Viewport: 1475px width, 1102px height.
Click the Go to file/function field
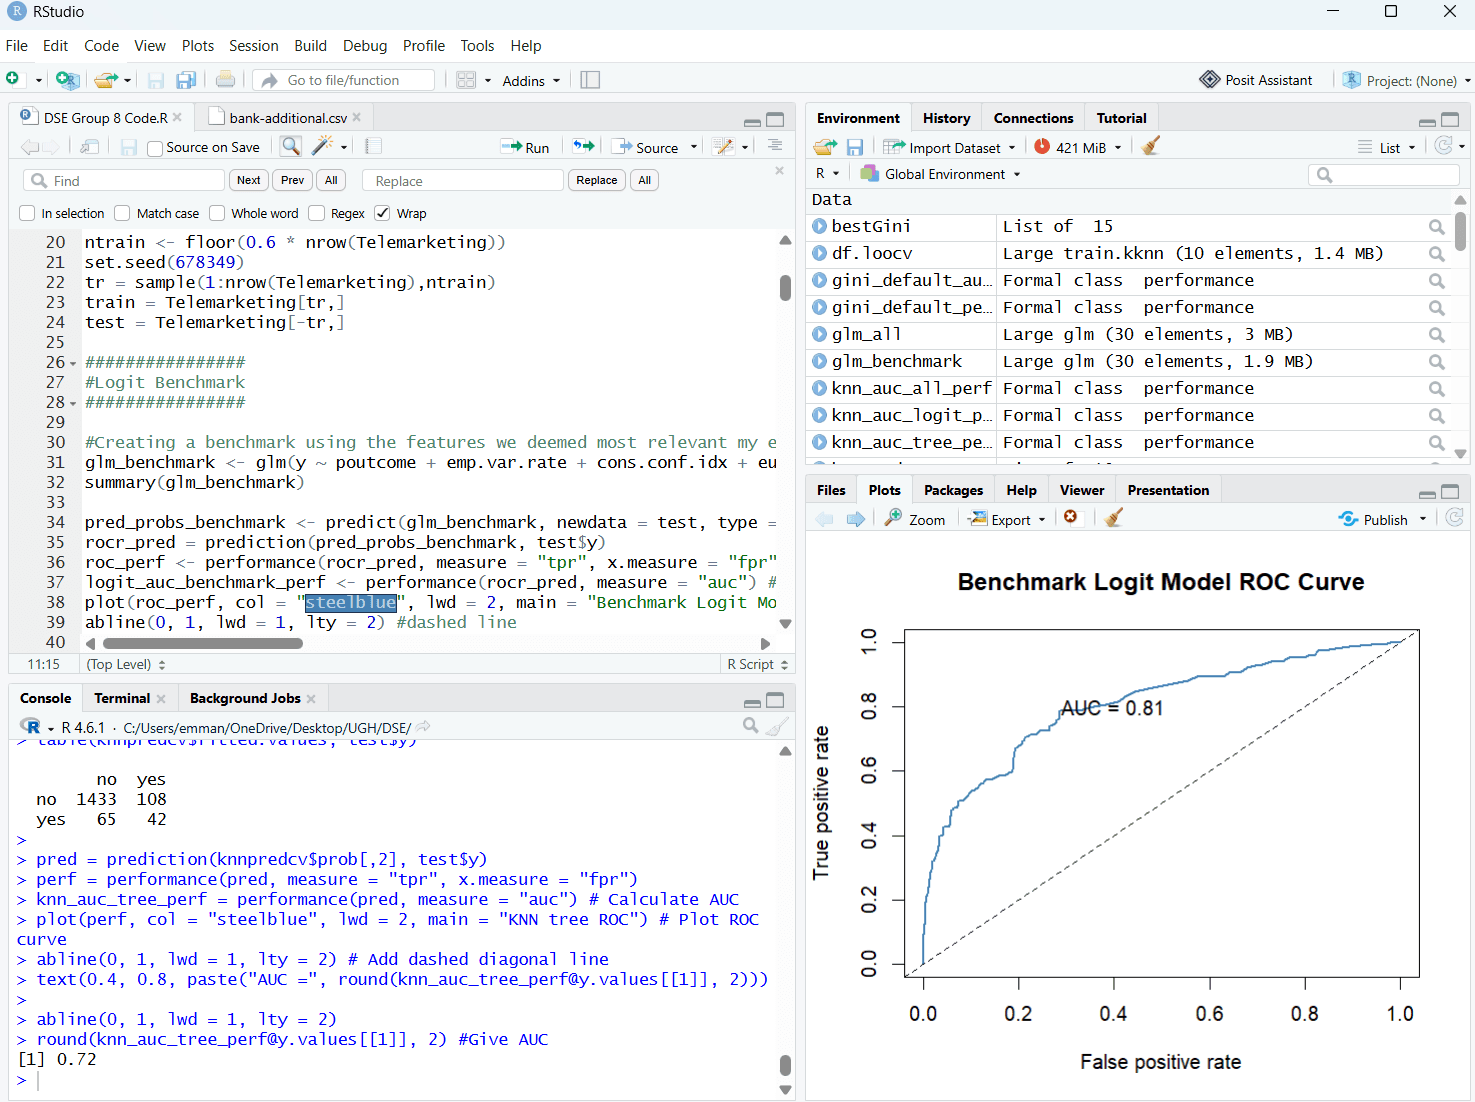(343, 80)
